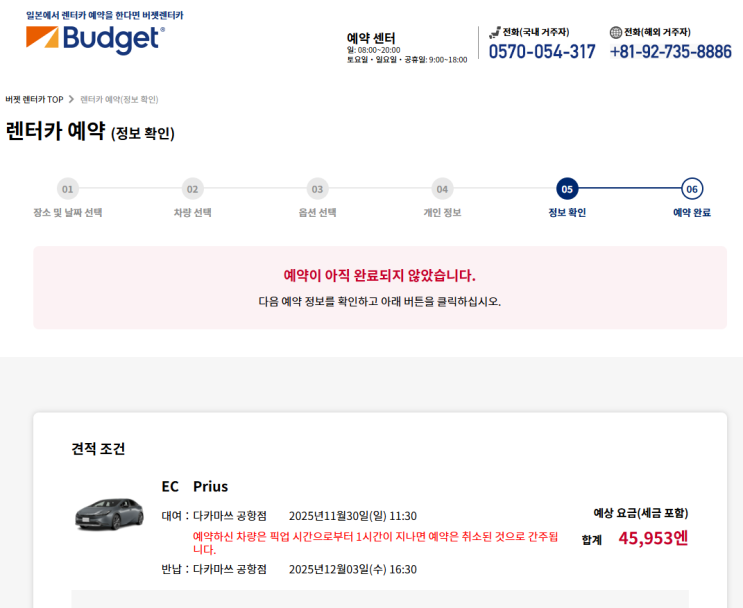Click the red warning 예약이 아직 완료되지 않았습니다

click(380, 275)
